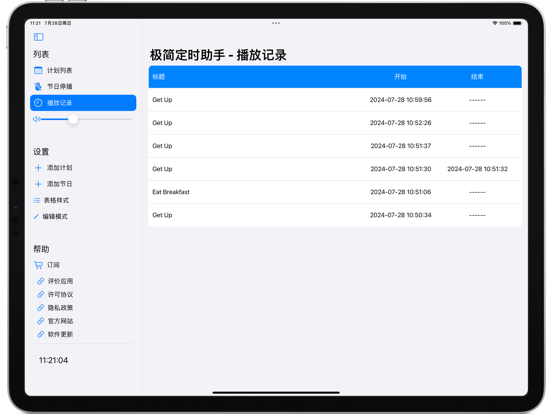This screenshot has width=552, height=414.
Task: Open the 隐私政策 link
Action: click(60, 308)
